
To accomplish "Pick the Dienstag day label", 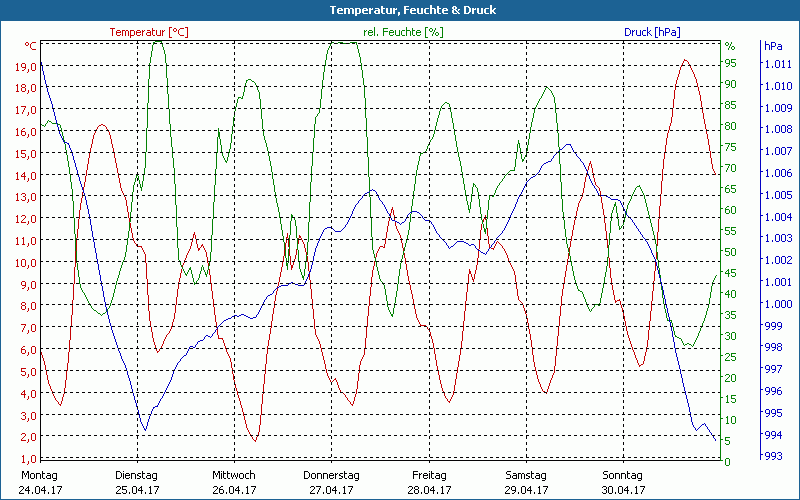I will tap(137, 475).
